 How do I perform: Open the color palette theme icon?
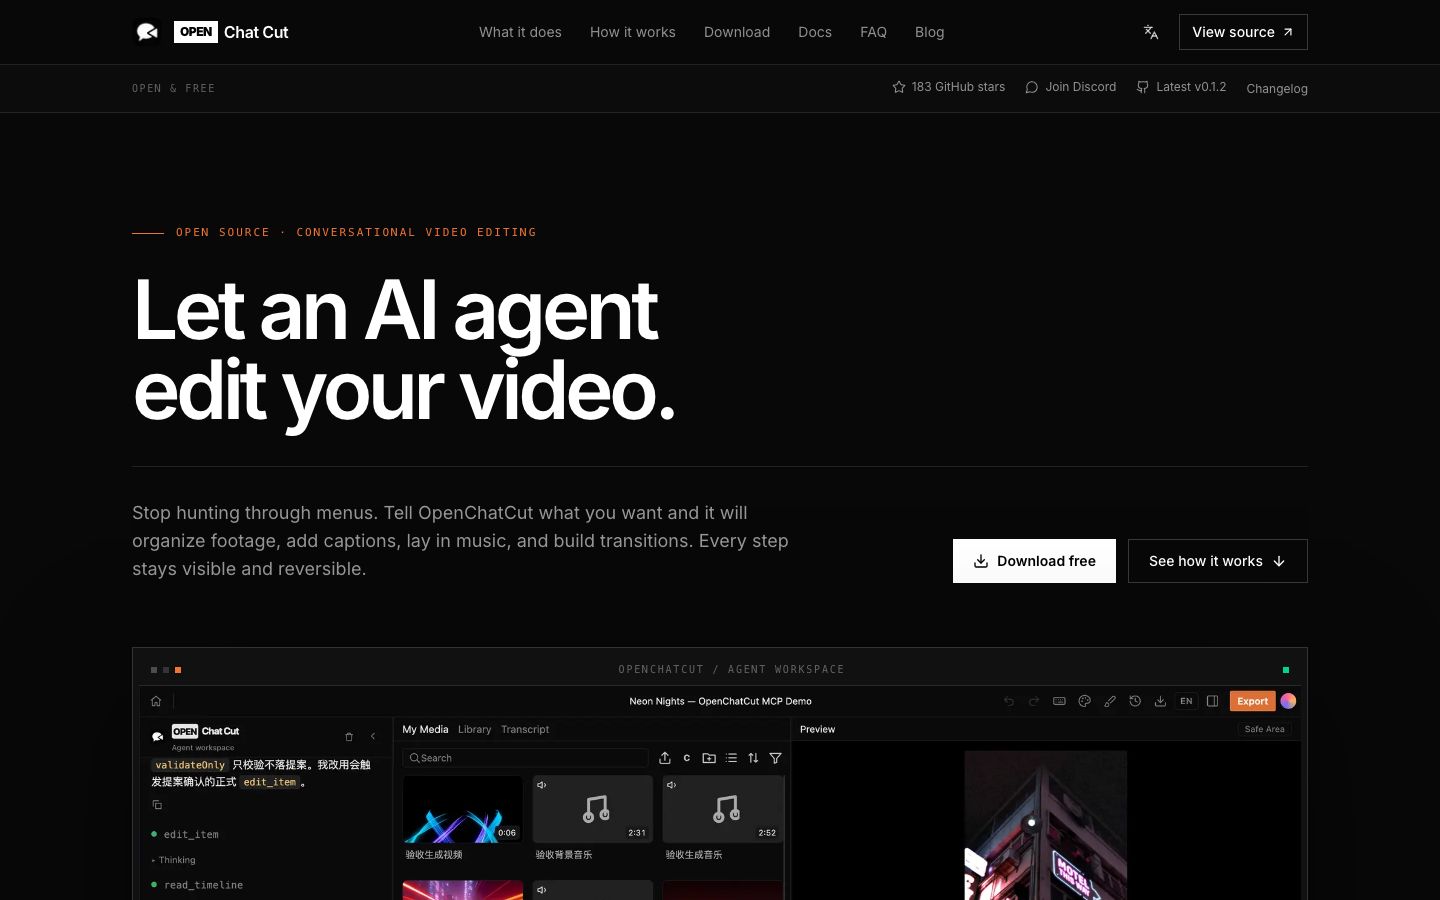point(1084,701)
